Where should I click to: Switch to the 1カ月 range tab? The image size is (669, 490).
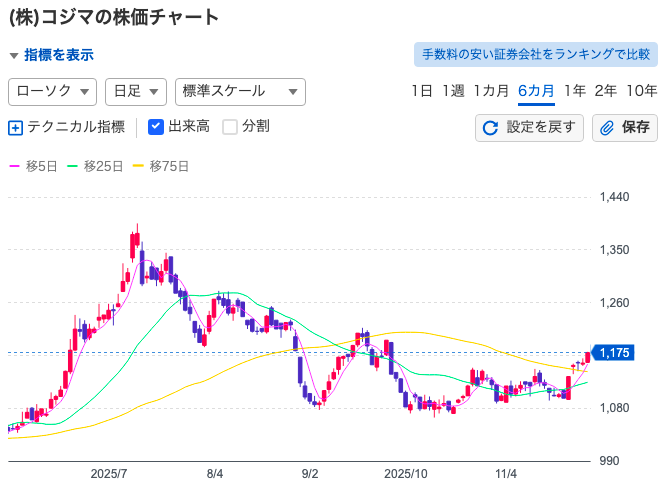point(491,91)
